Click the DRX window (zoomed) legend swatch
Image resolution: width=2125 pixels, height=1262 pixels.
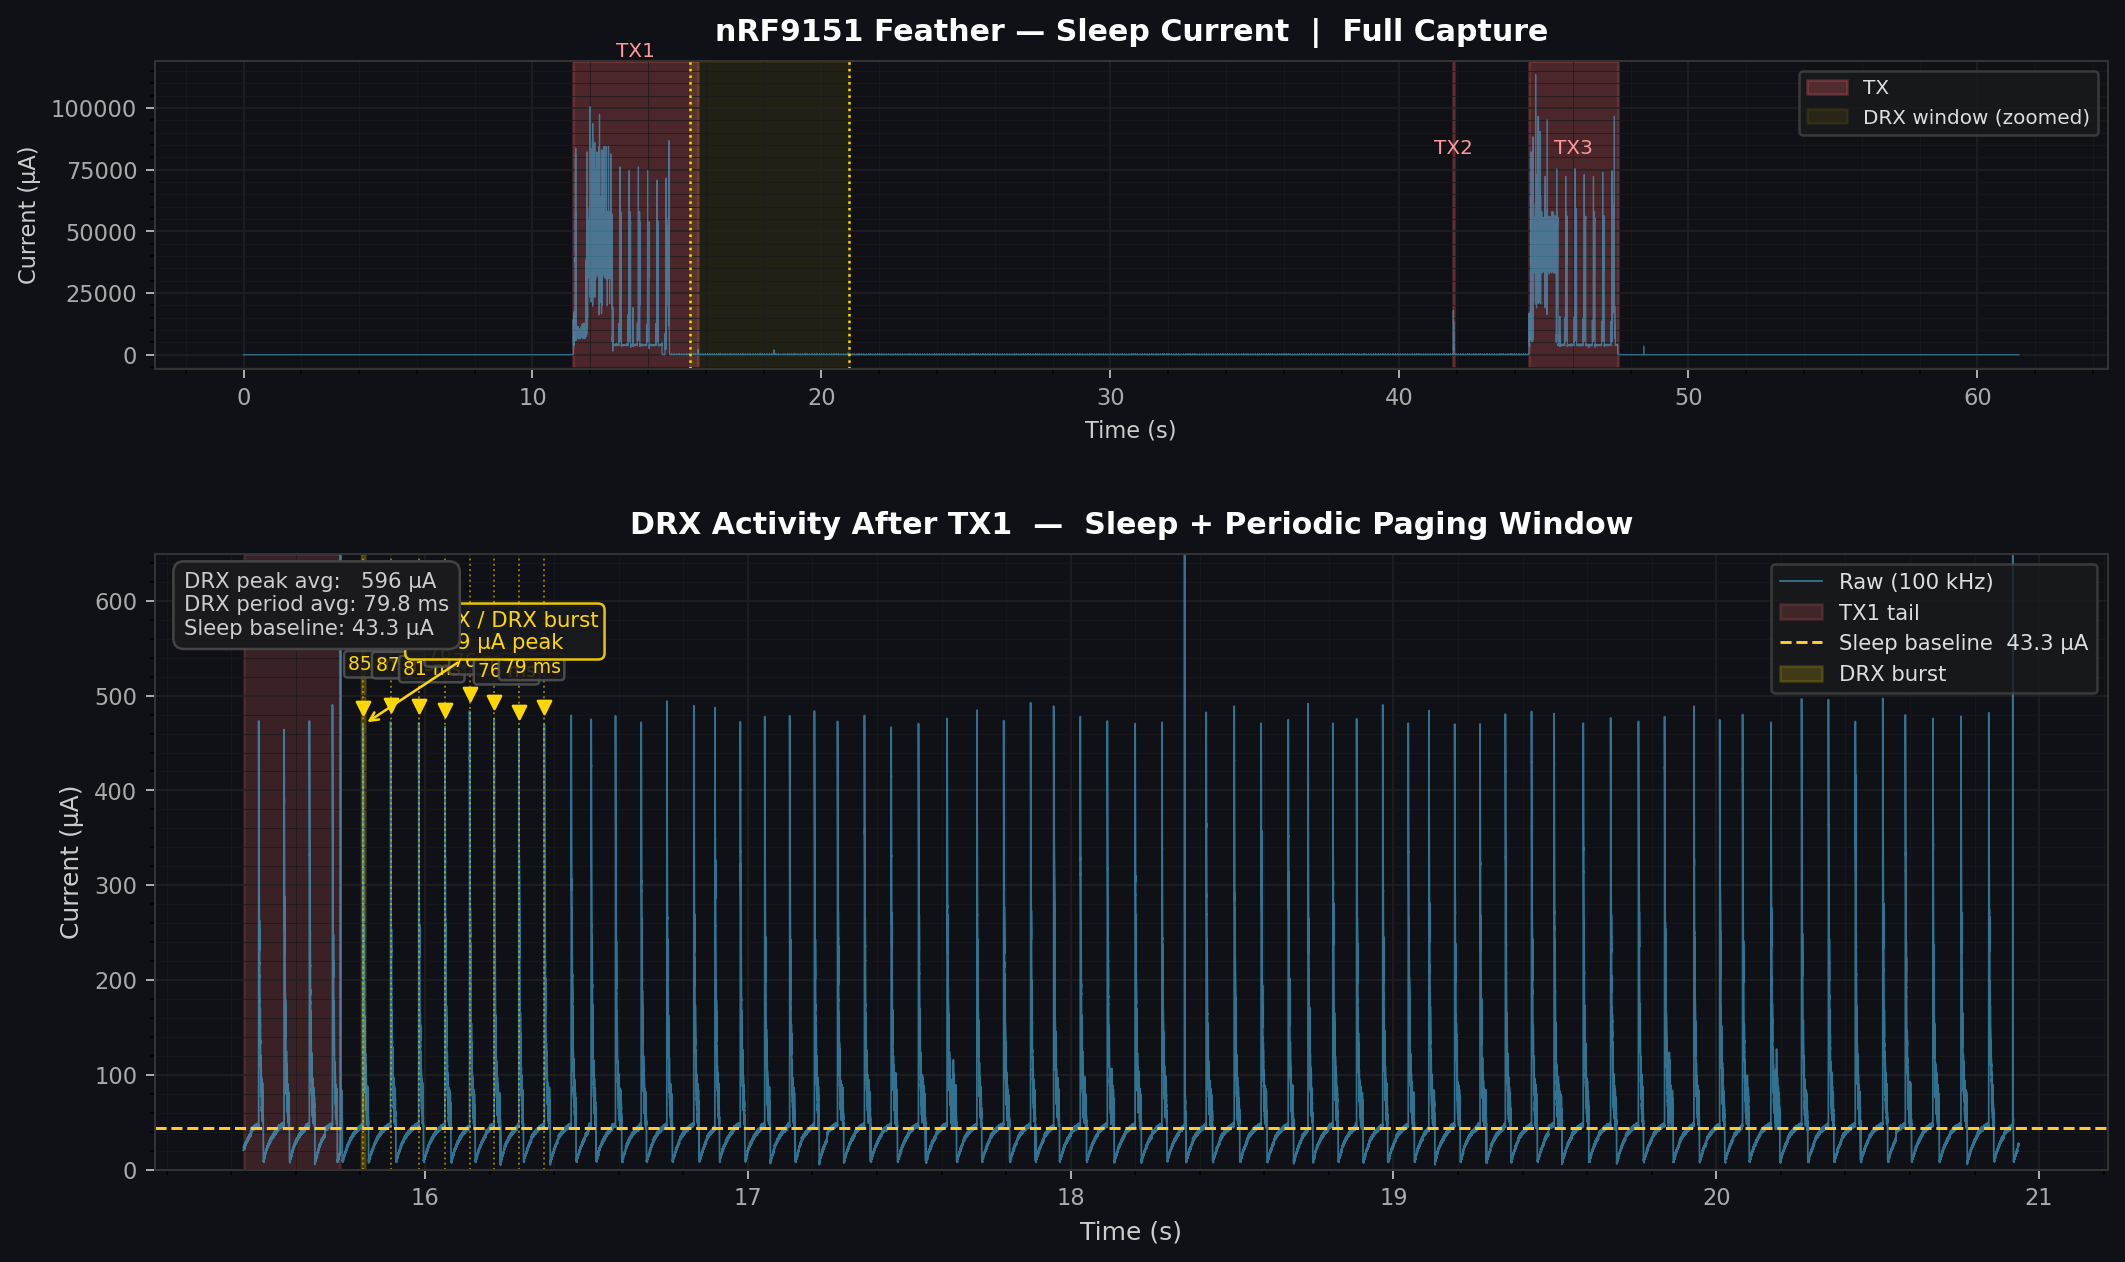click(1827, 118)
